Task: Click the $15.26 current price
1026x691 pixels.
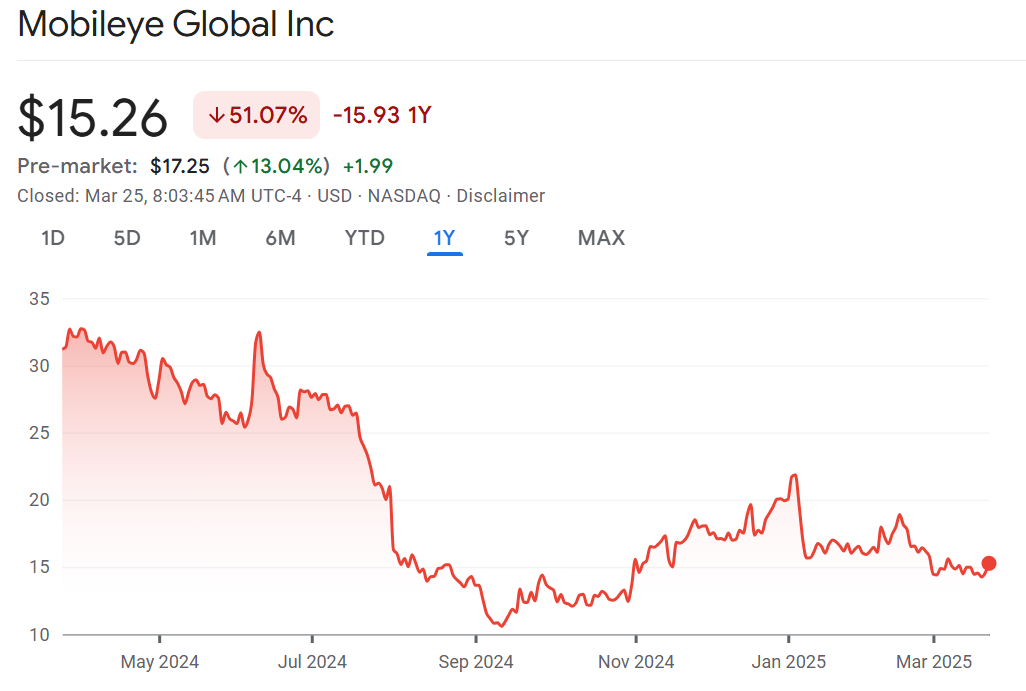Action: (93, 118)
